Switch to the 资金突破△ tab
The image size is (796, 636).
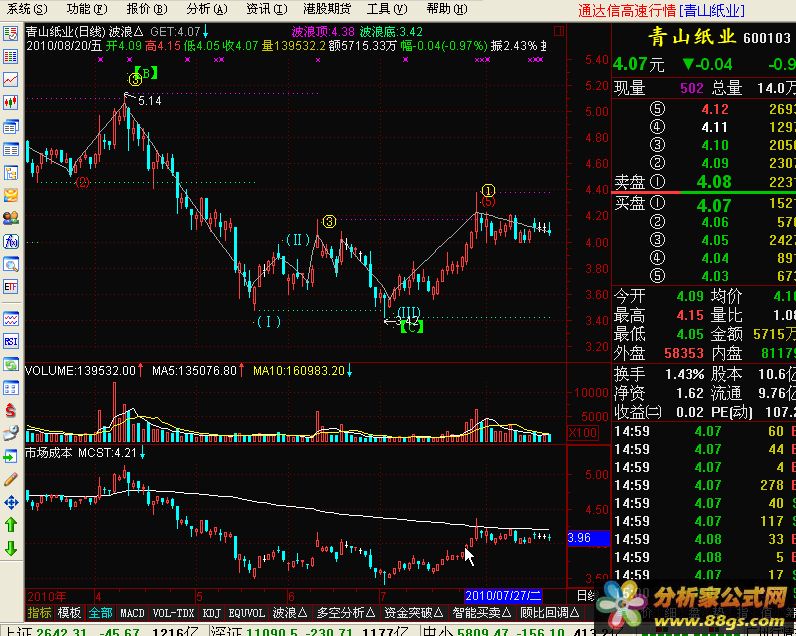point(414,613)
